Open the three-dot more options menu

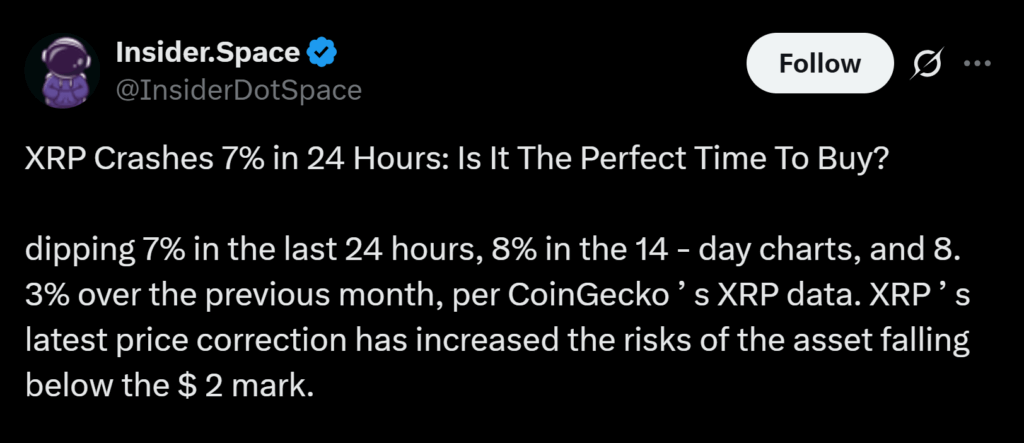tap(975, 63)
